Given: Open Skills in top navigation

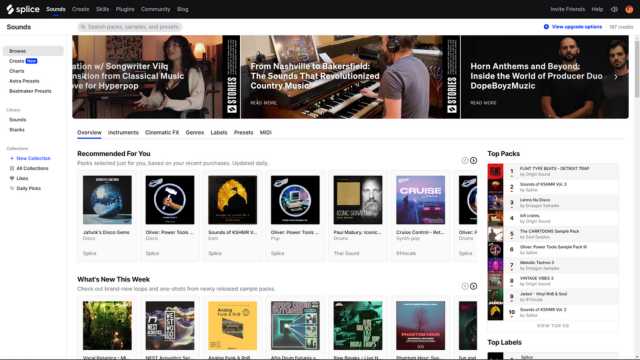Looking at the screenshot, I should pyautogui.click(x=102, y=9).
